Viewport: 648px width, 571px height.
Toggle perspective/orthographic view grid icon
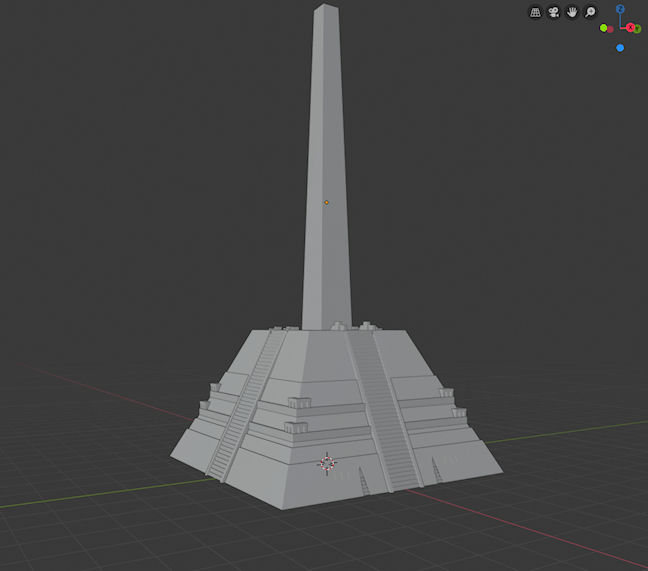click(x=536, y=12)
